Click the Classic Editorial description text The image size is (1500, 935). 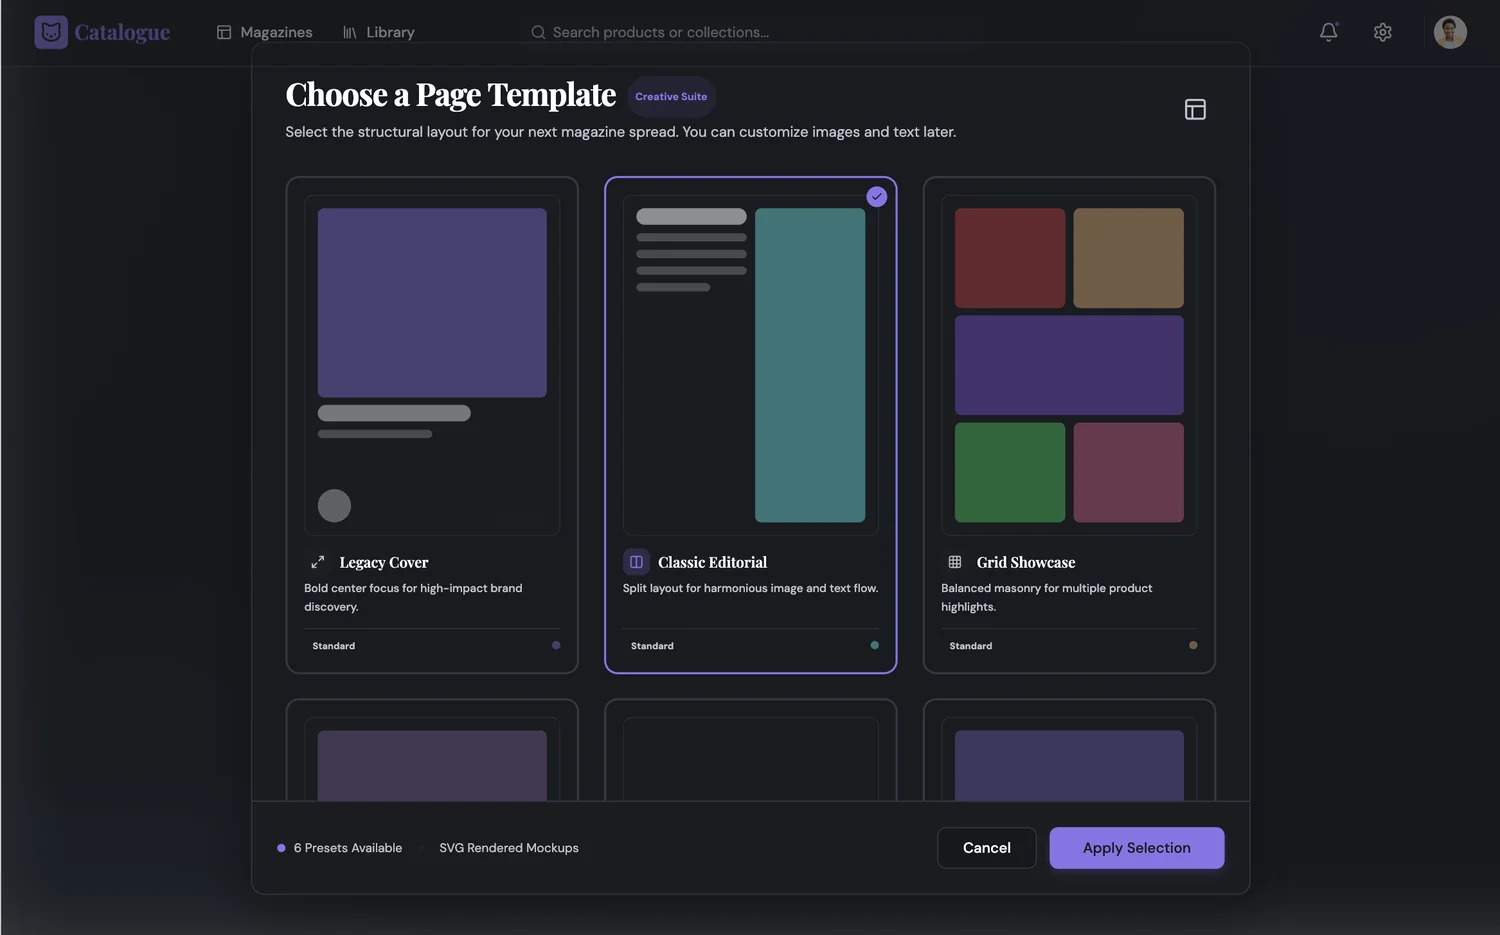pyautogui.click(x=751, y=588)
